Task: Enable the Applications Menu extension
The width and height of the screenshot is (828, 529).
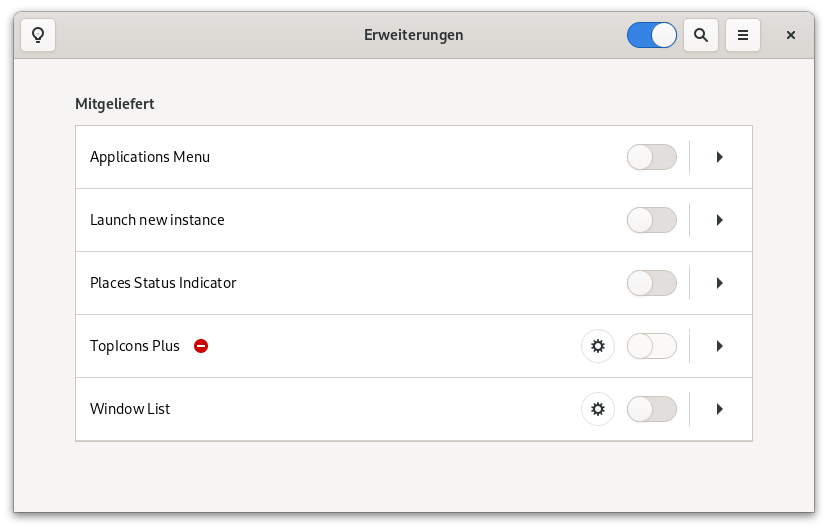Action: pyautogui.click(x=652, y=157)
